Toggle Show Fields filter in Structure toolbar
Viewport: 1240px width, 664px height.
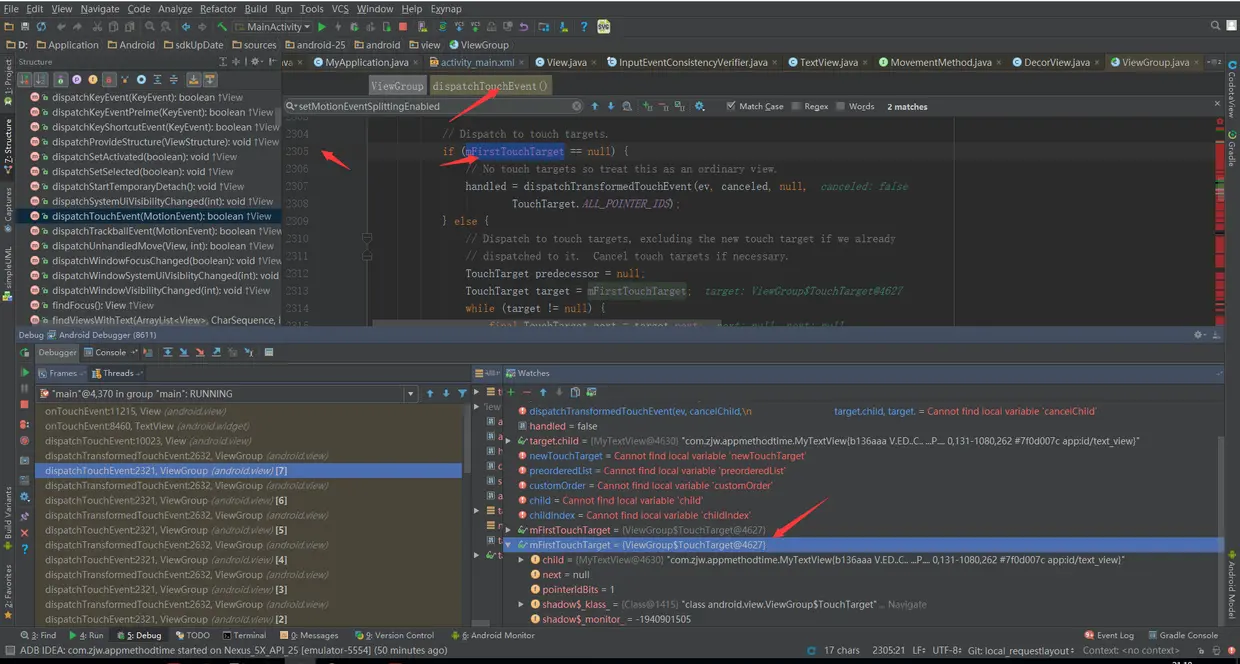click(x=92, y=79)
